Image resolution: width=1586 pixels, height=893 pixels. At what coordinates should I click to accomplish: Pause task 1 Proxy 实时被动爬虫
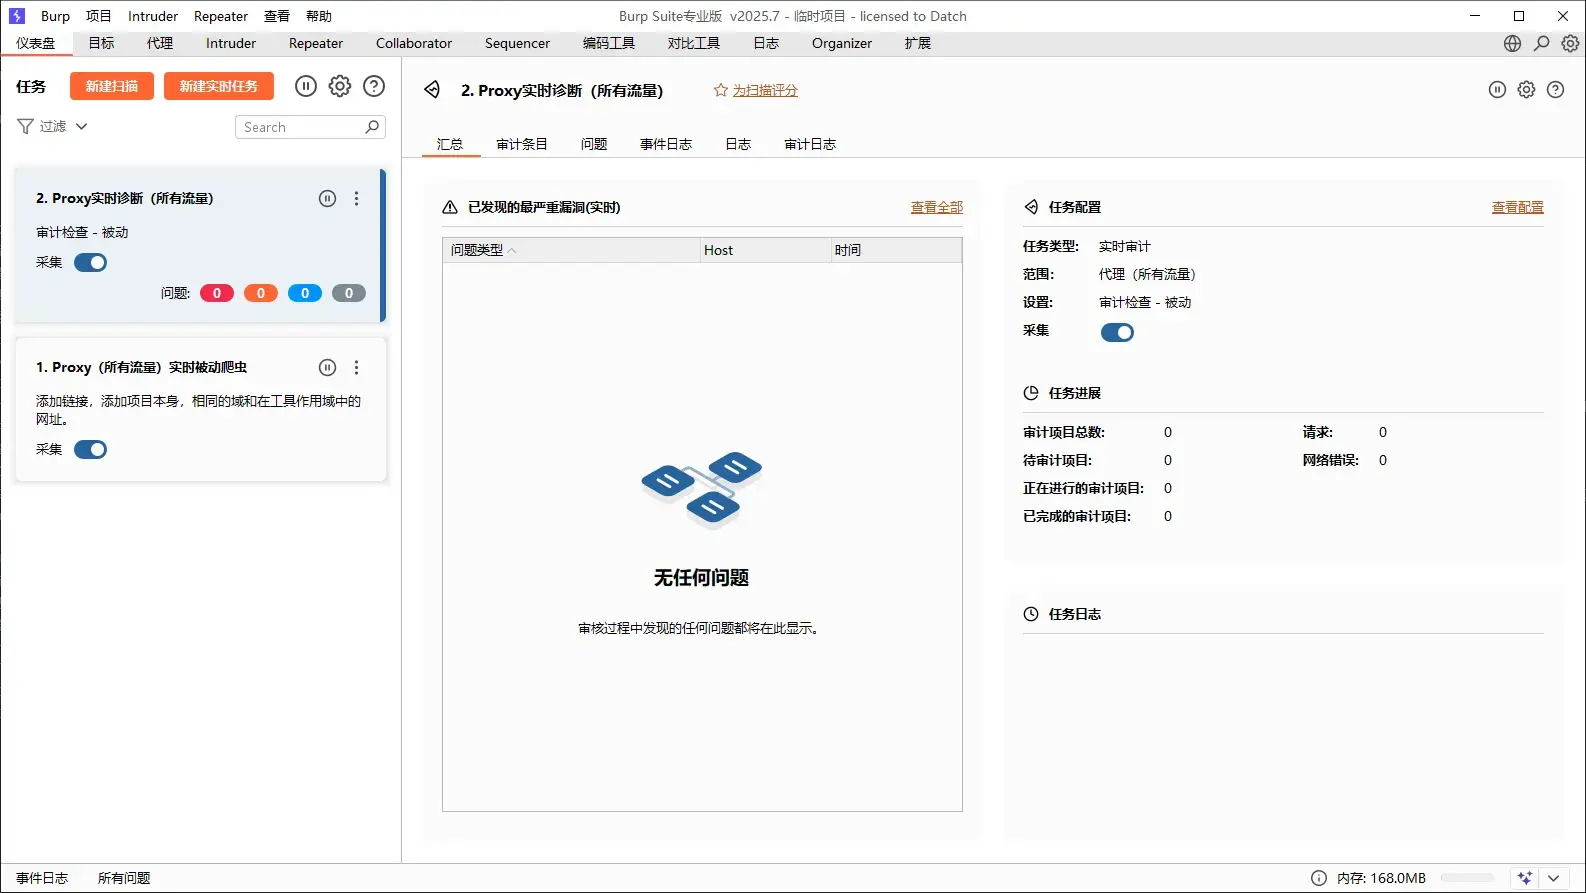327,367
